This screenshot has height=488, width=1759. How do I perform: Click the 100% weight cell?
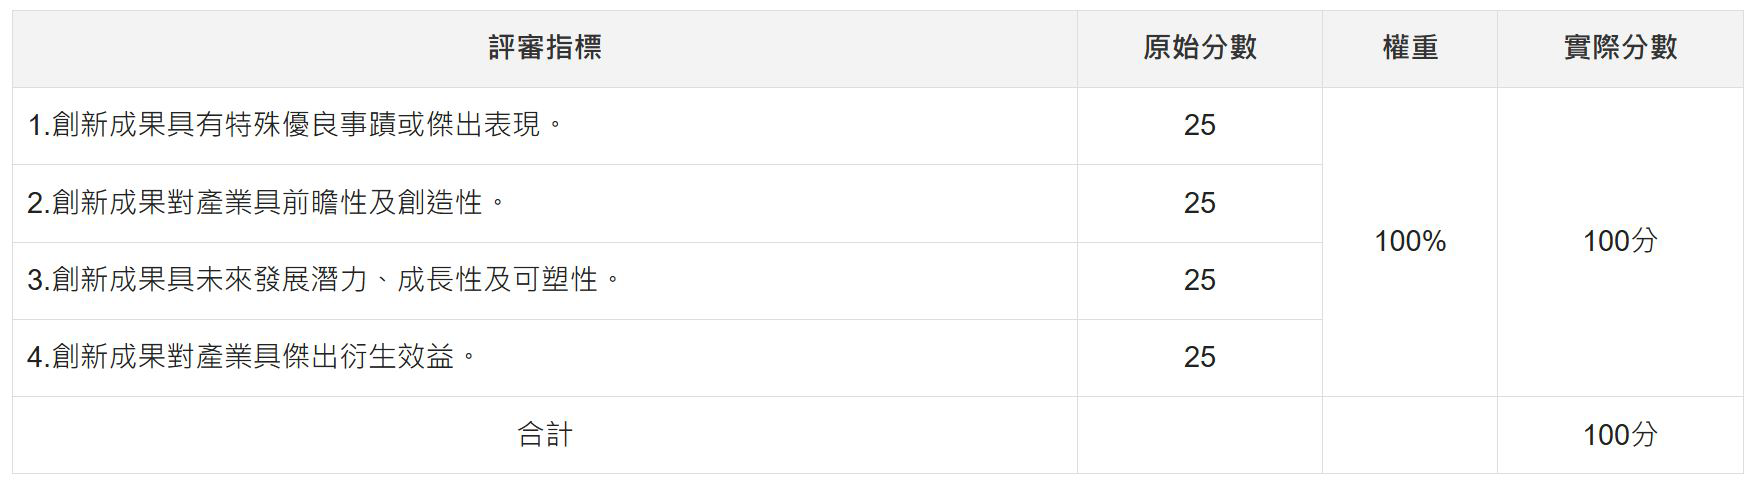coord(1410,242)
